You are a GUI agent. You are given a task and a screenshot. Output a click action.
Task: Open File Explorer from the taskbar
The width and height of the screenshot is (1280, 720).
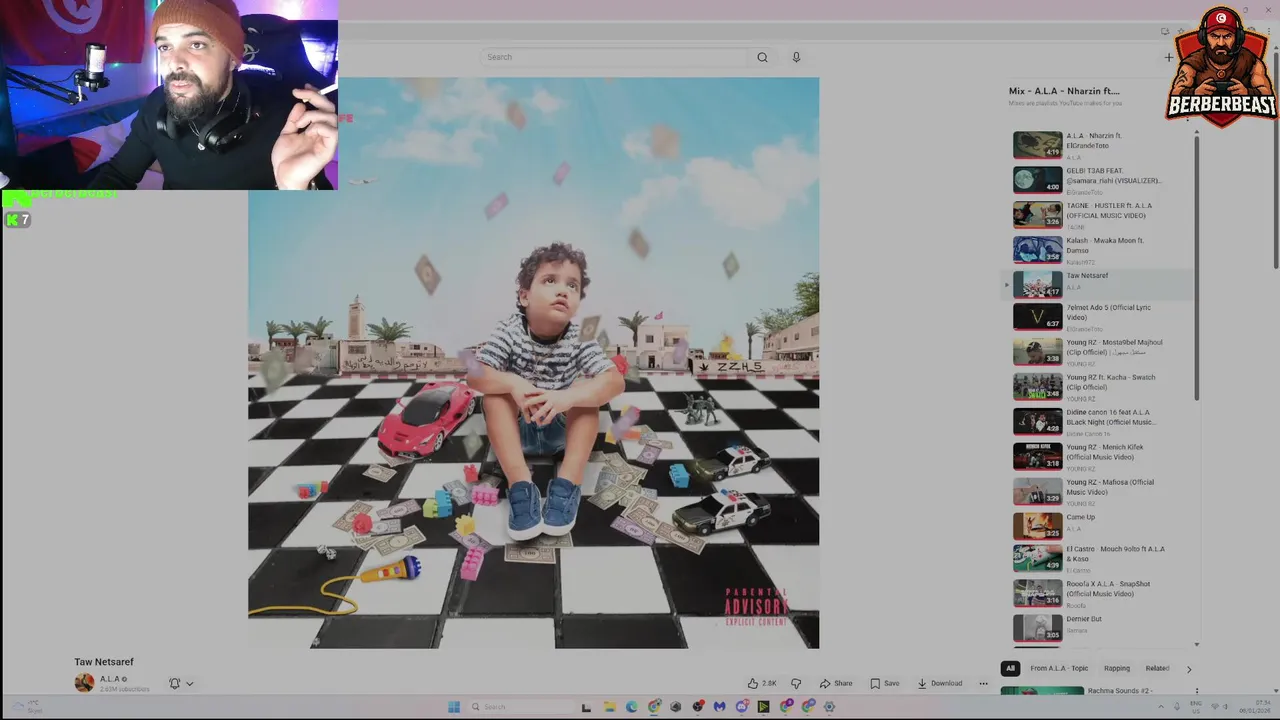pyautogui.click(x=609, y=707)
